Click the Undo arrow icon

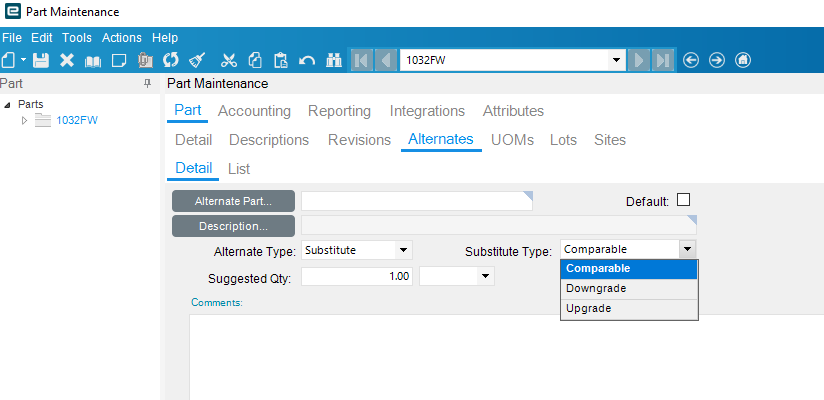(x=307, y=60)
